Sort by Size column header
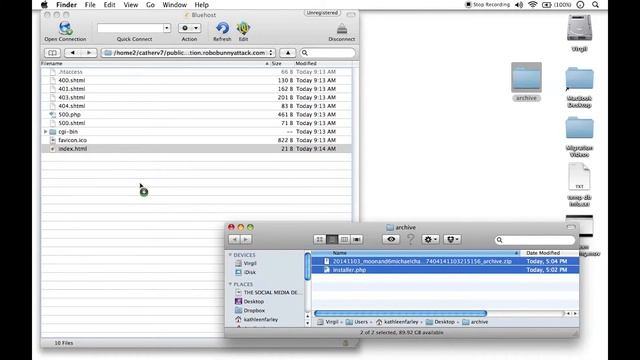Viewport: 640px width, 360px height. (282, 64)
